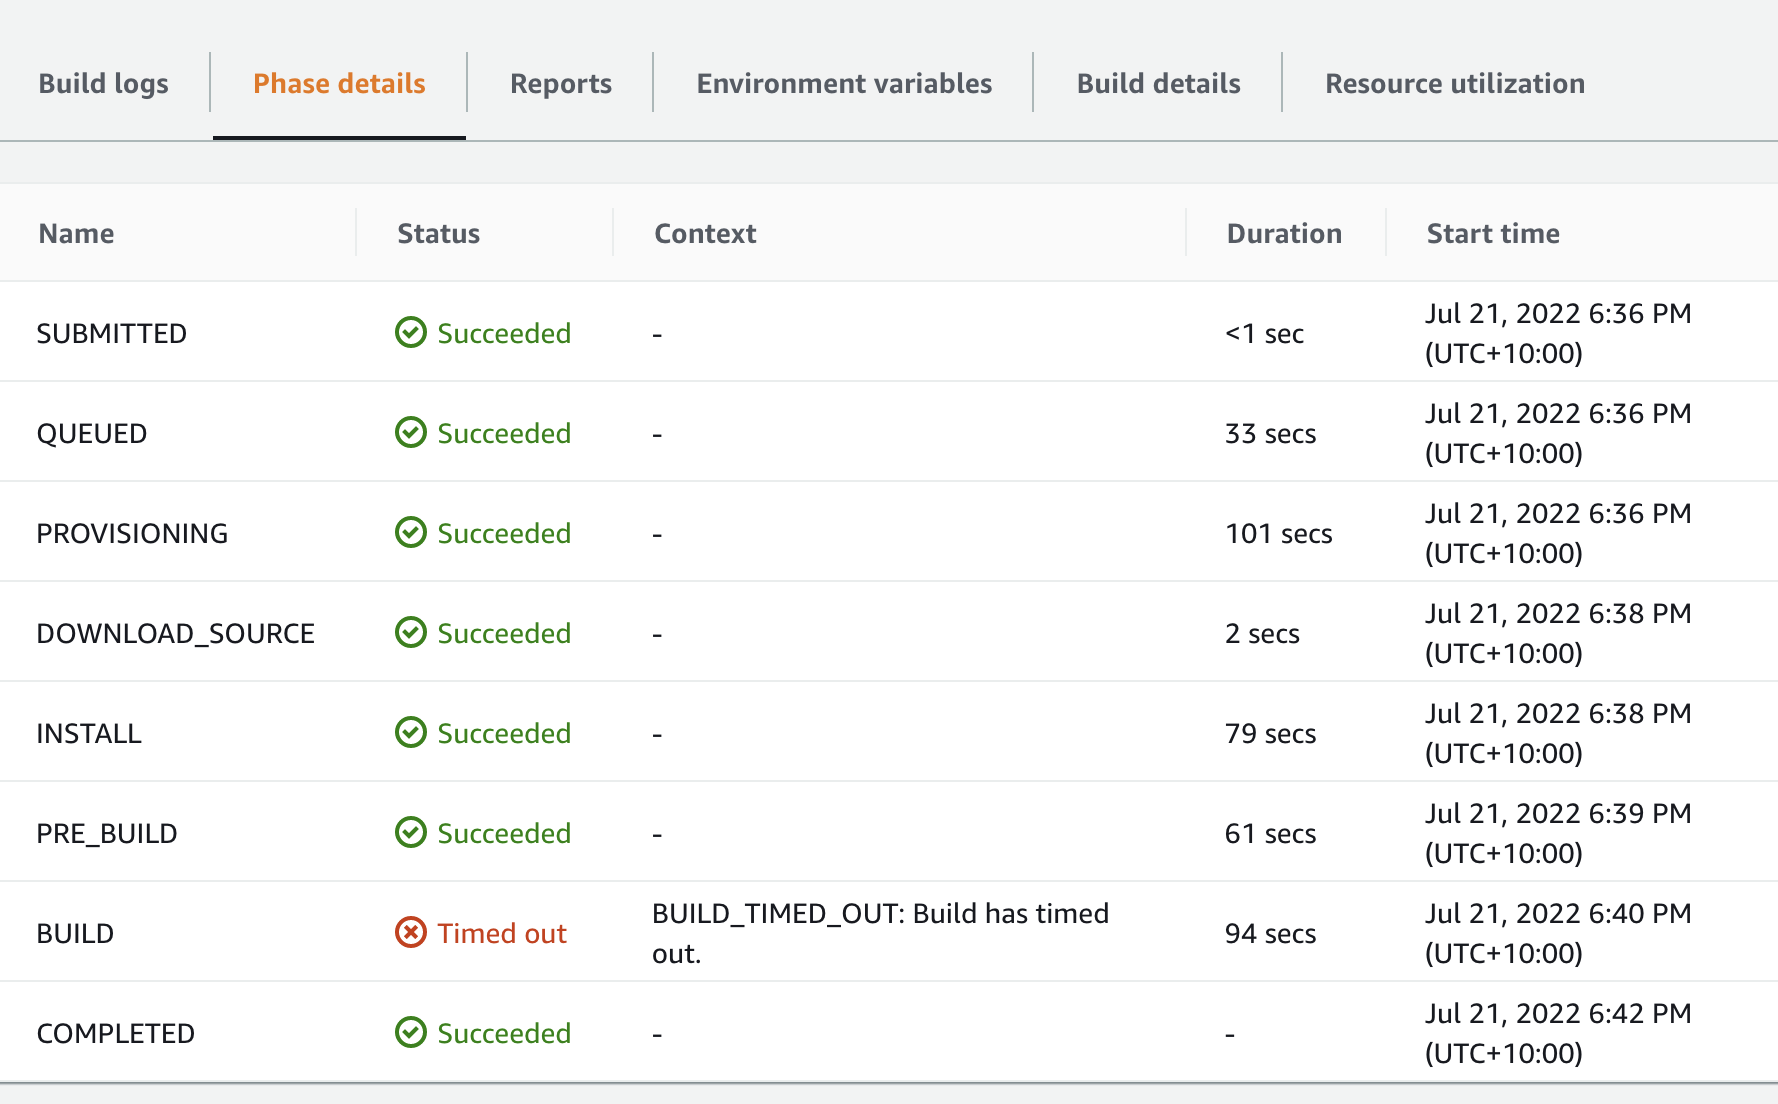The width and height of the screenshot is (1778, 1104).
Task: Click the PRE_BUILD phase success checkmark icon
Action: [410, 832]
